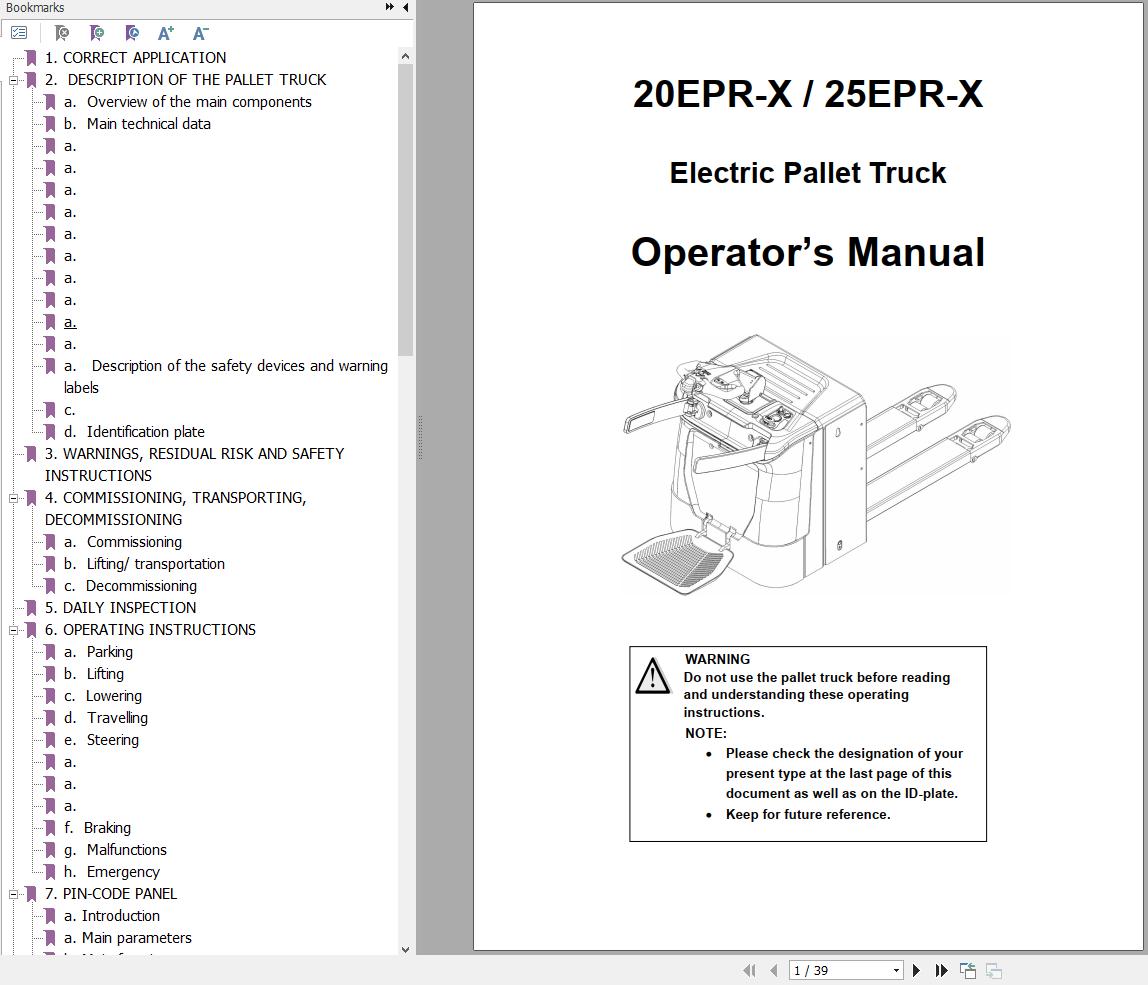Click the bookmark icon beside 1. CORRECT APPLICATION
The height and width of the screenshot is (985, 1148).
click(x=31, y=58)
